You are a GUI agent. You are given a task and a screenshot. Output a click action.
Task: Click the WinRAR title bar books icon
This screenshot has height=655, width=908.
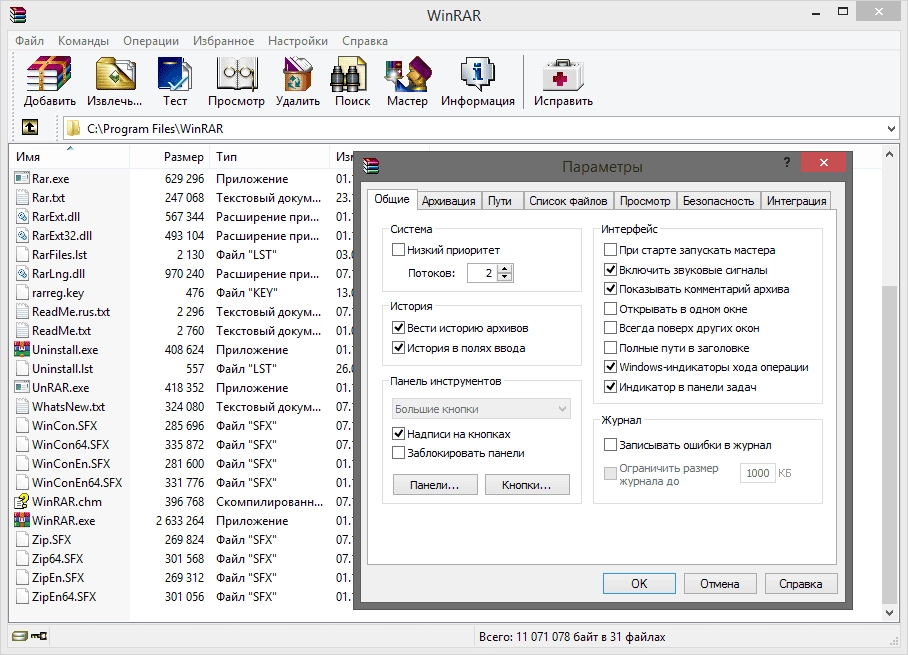coord(18,14)
